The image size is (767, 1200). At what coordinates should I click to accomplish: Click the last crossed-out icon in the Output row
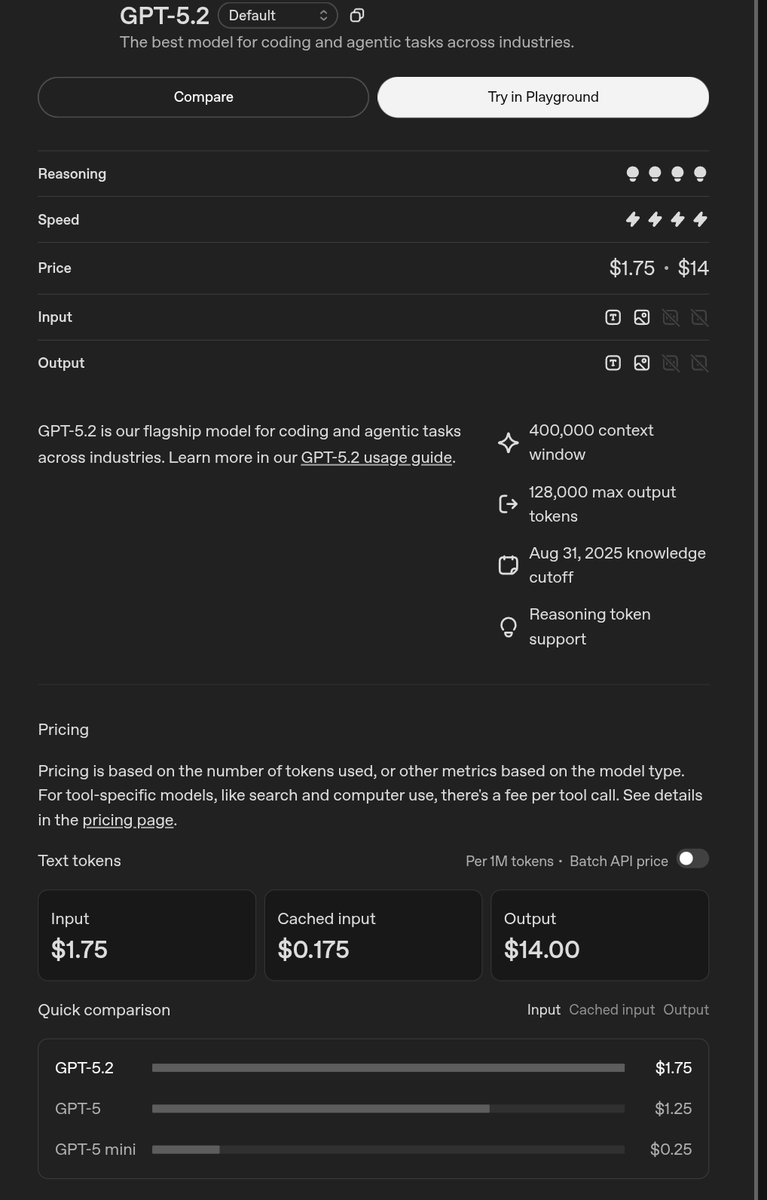(700, 363)
